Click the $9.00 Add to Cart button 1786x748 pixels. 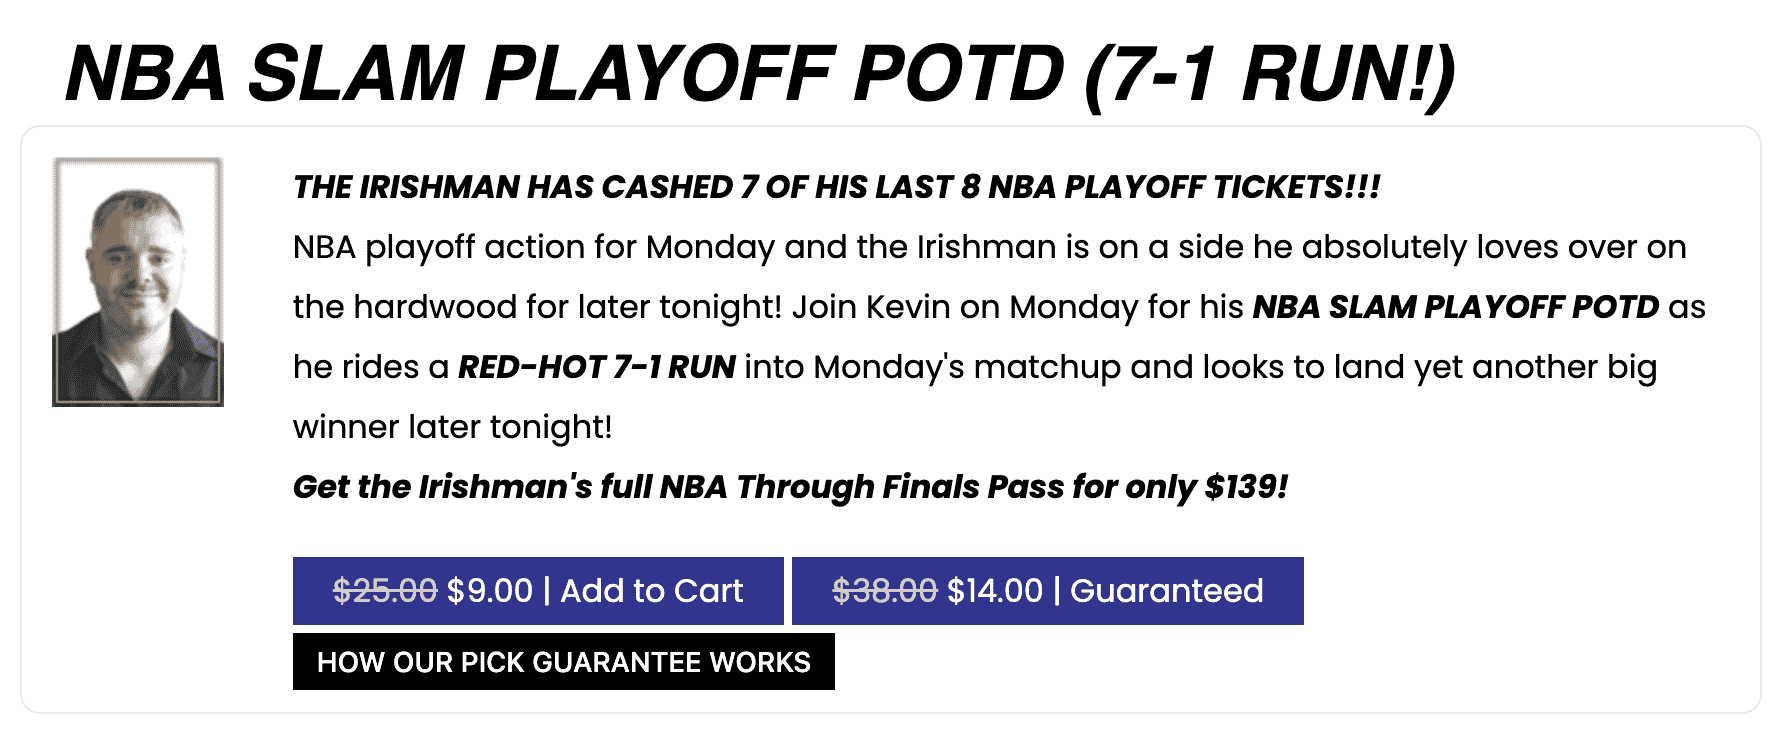point(538,591)
